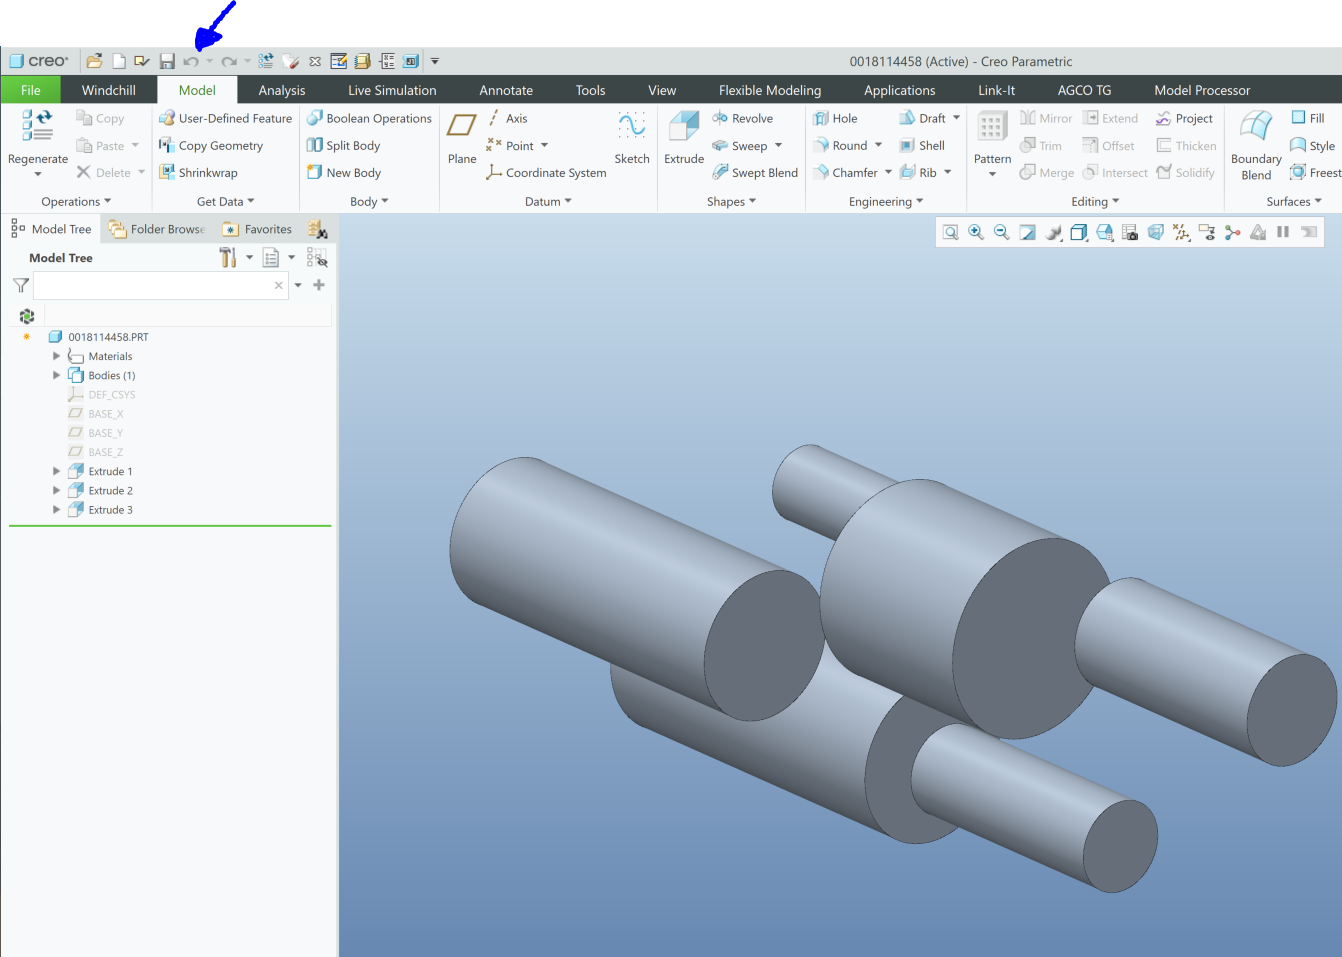
Task: Click the Undo icon in quick access toolbar
Action: (x=190, y=62)
